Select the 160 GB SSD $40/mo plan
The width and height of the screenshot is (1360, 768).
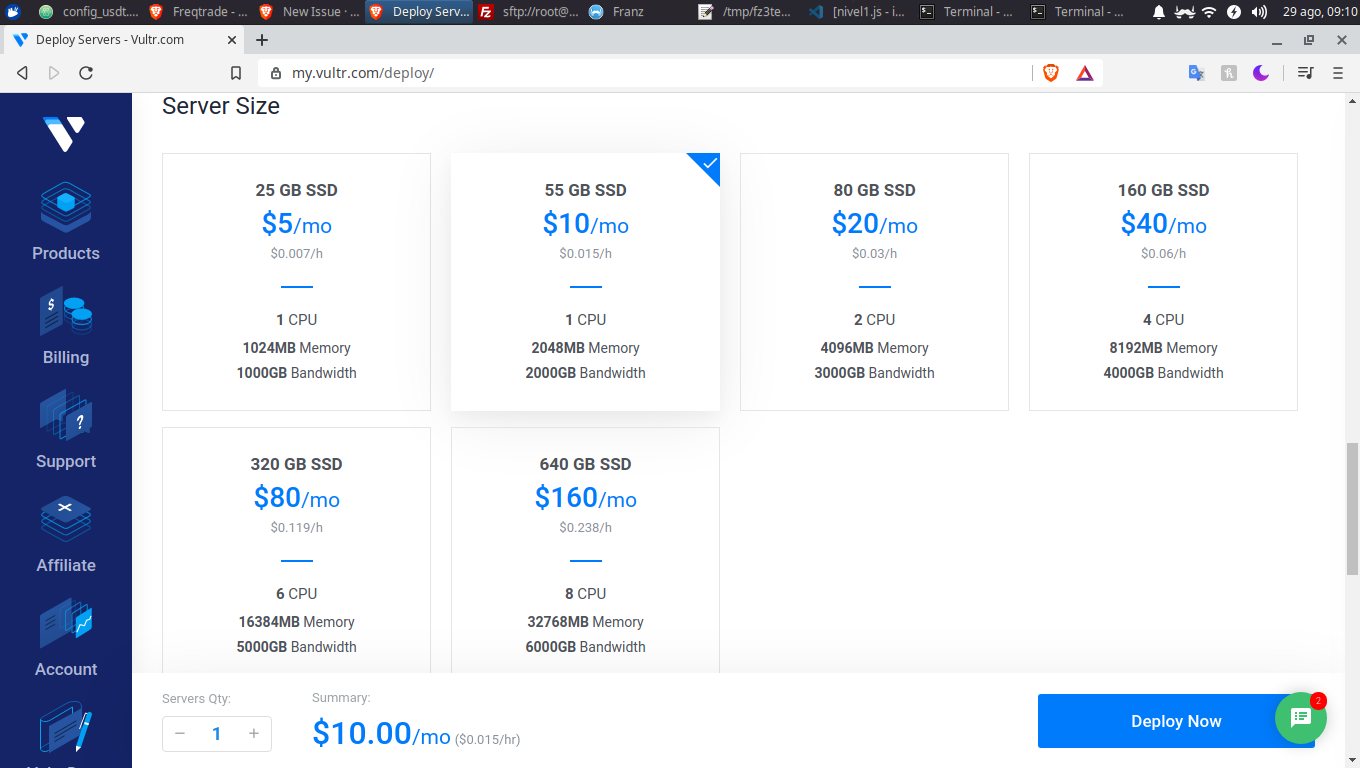(1163, 282)
